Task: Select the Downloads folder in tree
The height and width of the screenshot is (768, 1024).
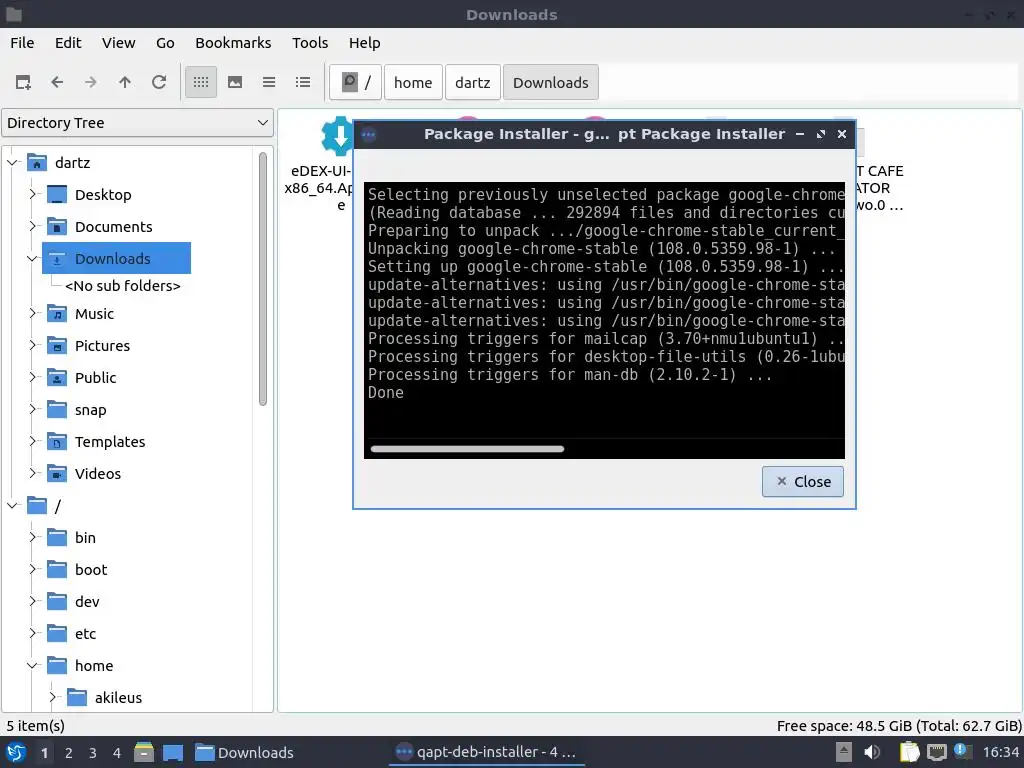Action: pyautogui.click(x=116, y=259)
